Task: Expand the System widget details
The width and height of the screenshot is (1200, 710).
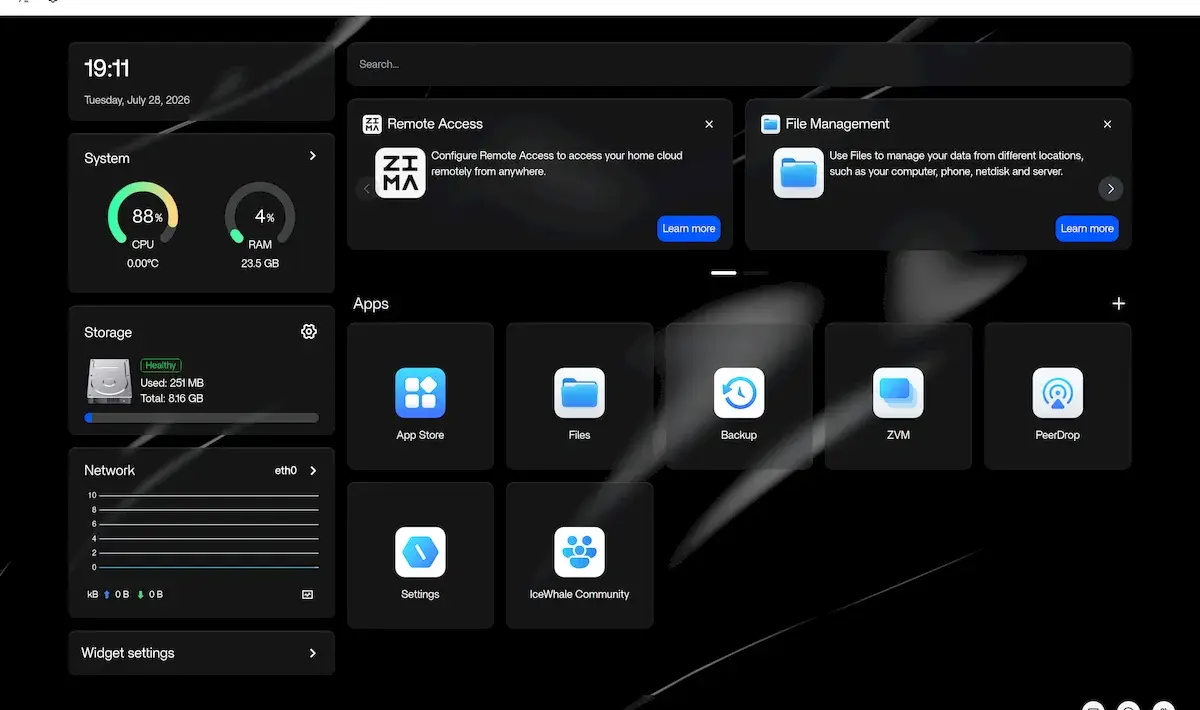Action: click(313, 156)
